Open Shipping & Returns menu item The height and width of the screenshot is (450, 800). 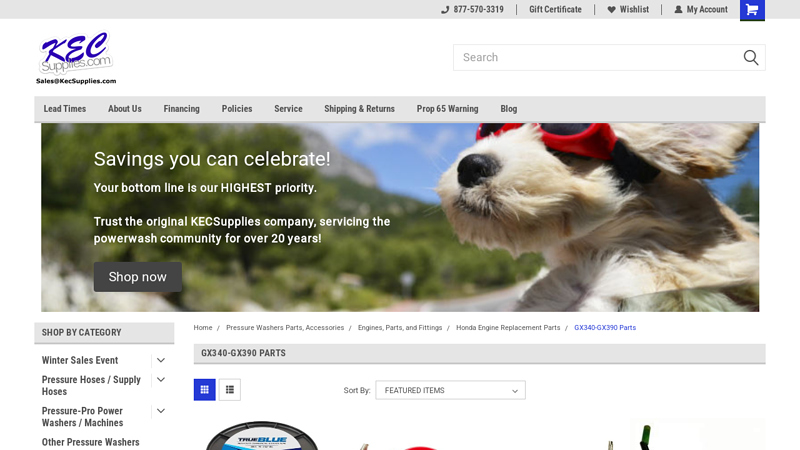coord(359,109)
